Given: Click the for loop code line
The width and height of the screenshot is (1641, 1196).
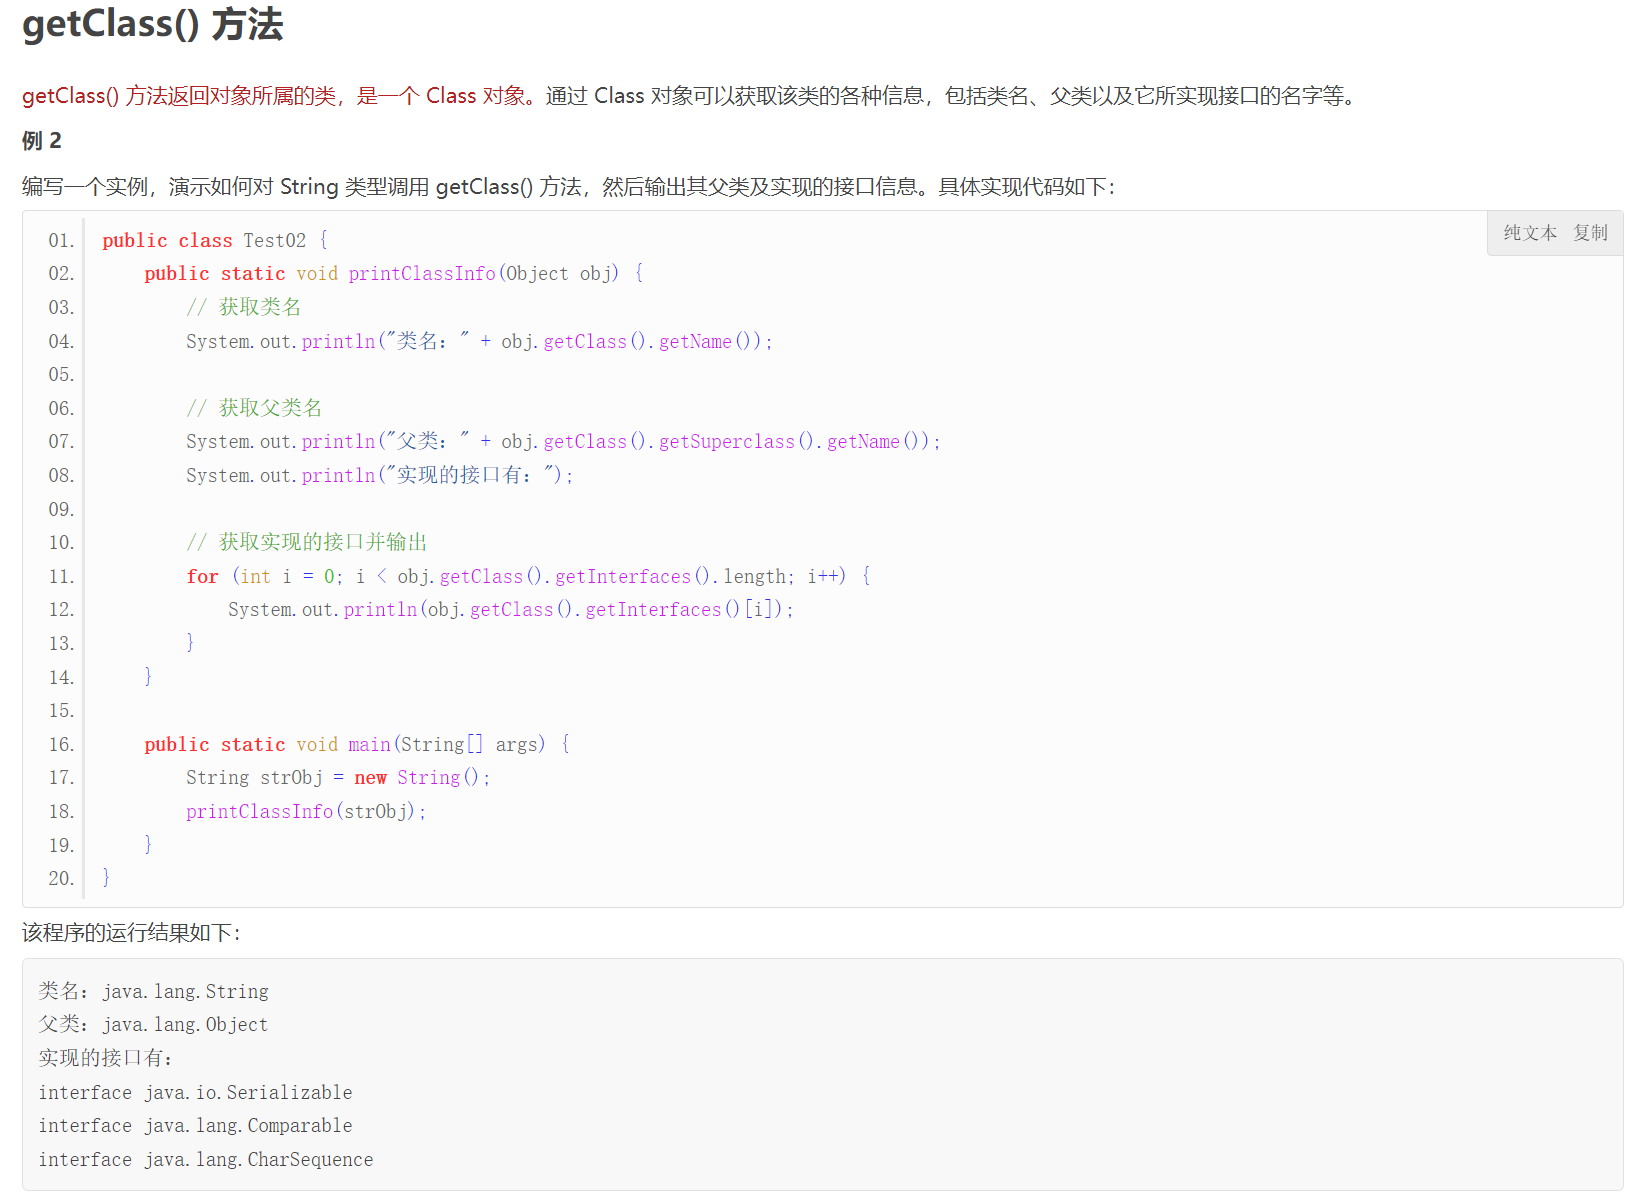Looking at the screenshot, I should (529, 577).
